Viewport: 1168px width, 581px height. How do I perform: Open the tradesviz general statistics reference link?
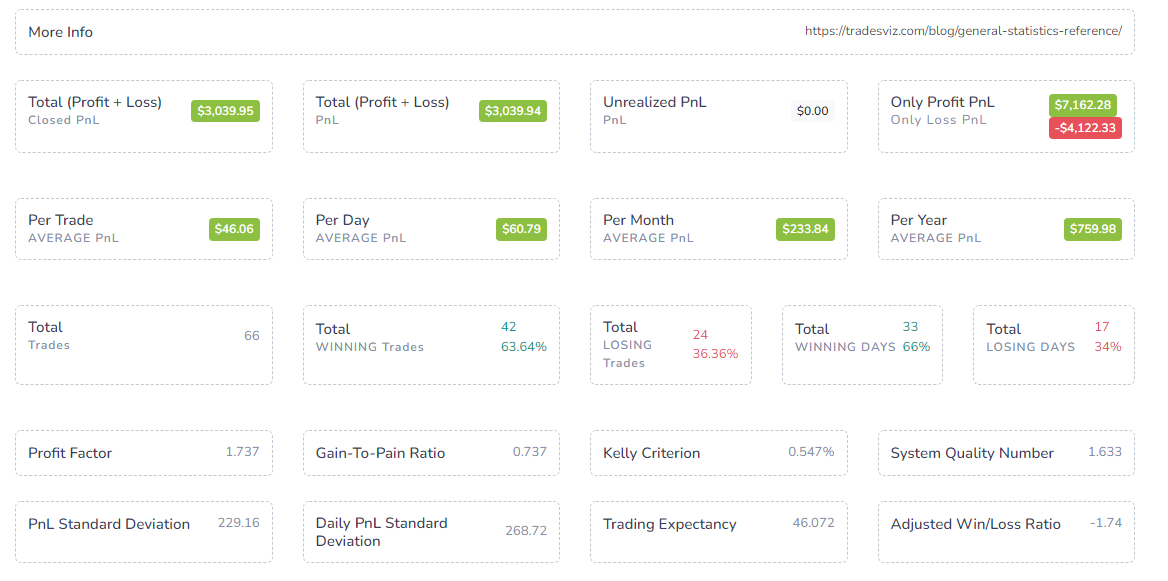pos(963,31)
